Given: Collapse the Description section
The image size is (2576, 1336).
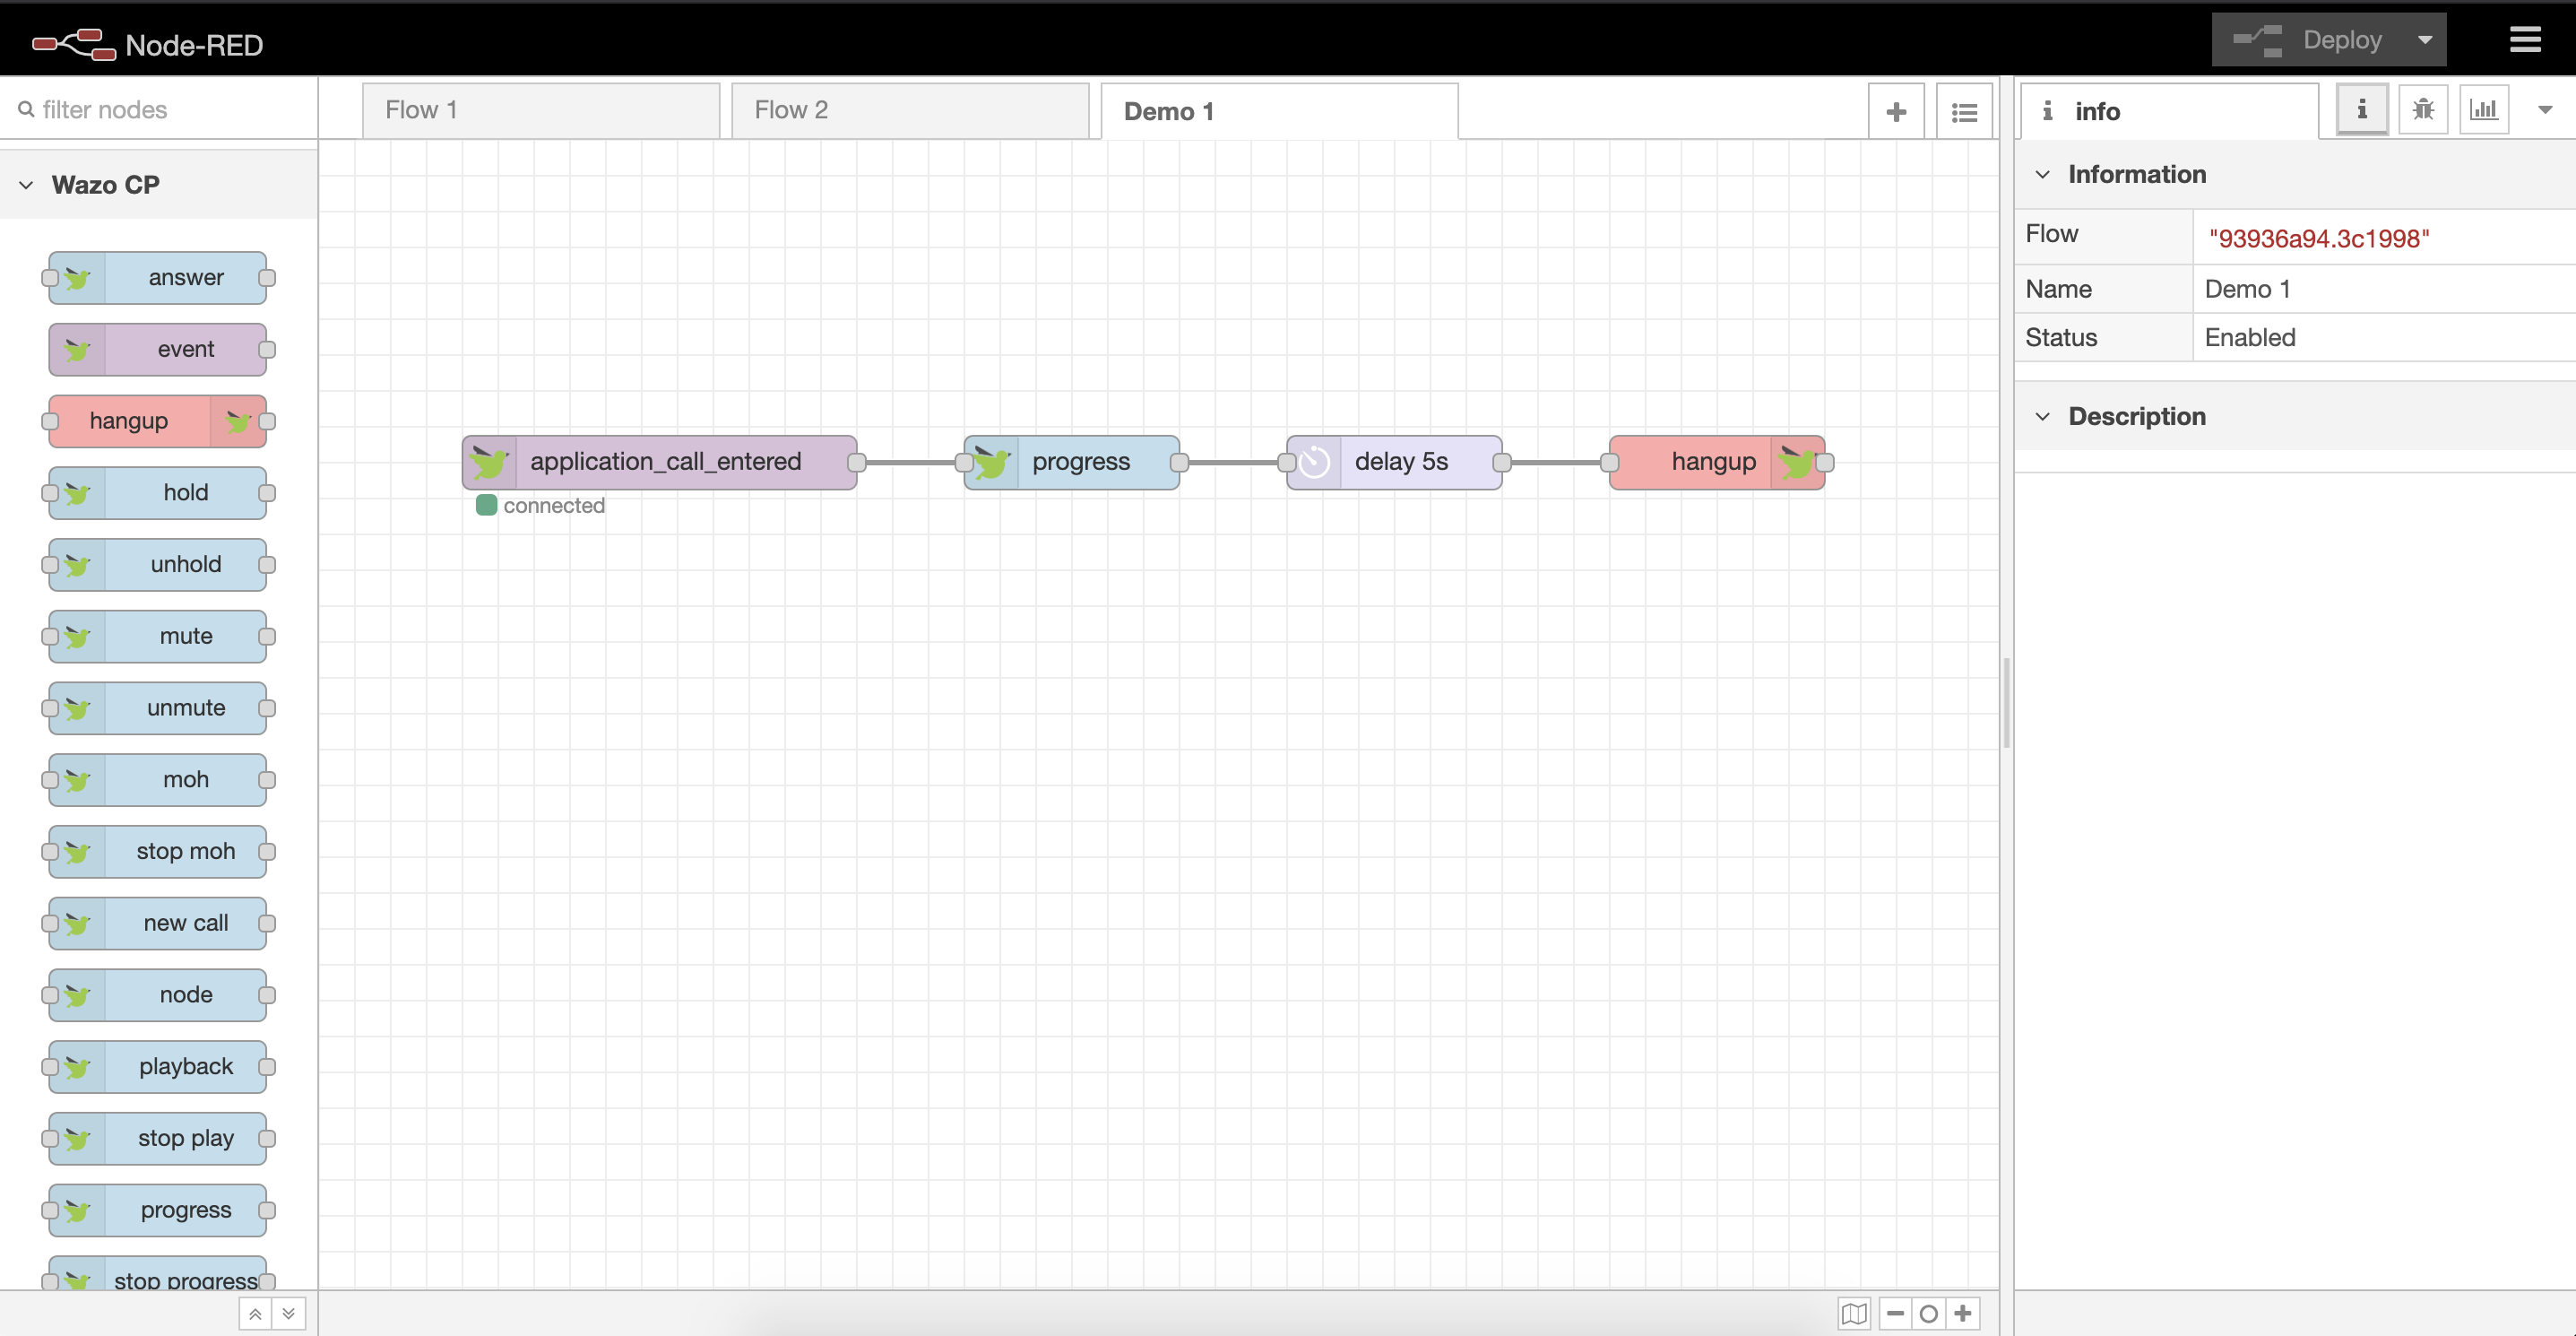Looking at the screenshot, I should point(2043,416).
